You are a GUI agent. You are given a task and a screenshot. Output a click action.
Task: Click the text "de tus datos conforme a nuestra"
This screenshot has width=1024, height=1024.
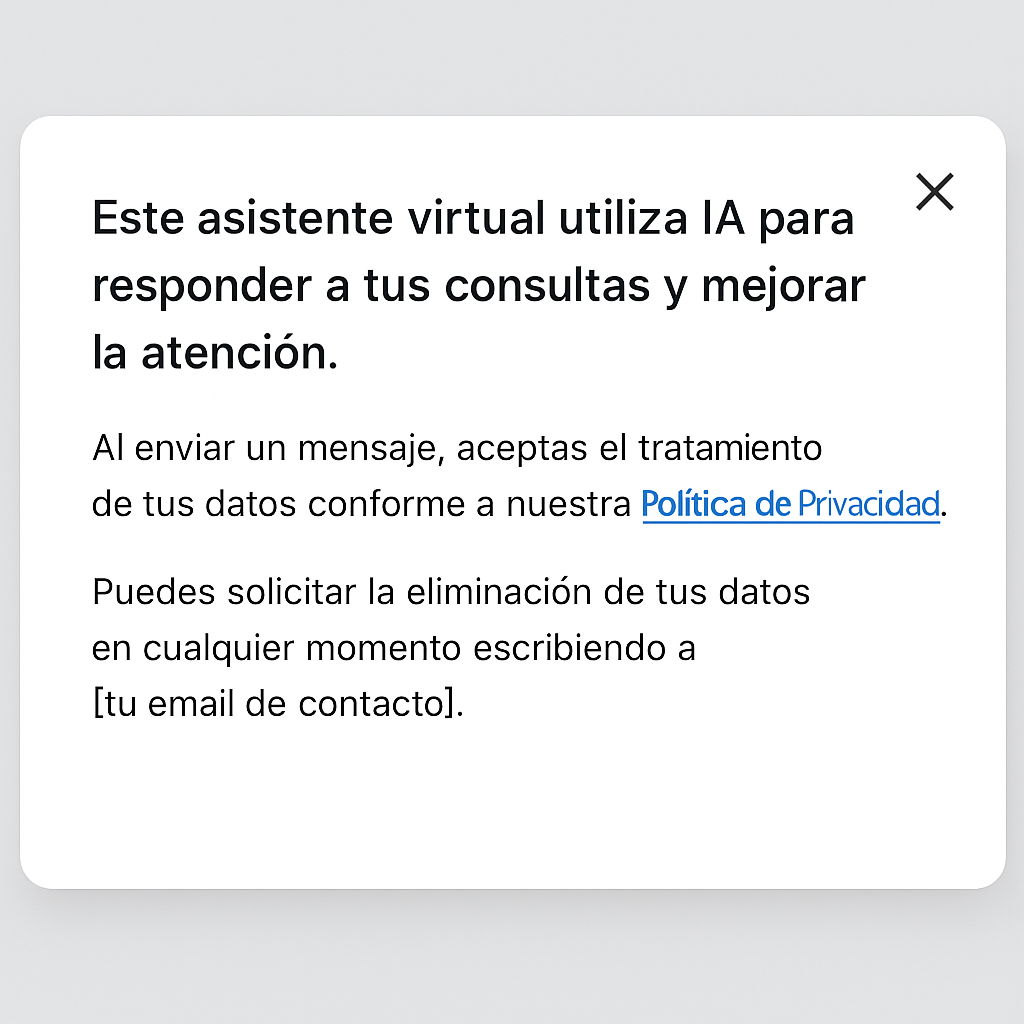[361, 504]
